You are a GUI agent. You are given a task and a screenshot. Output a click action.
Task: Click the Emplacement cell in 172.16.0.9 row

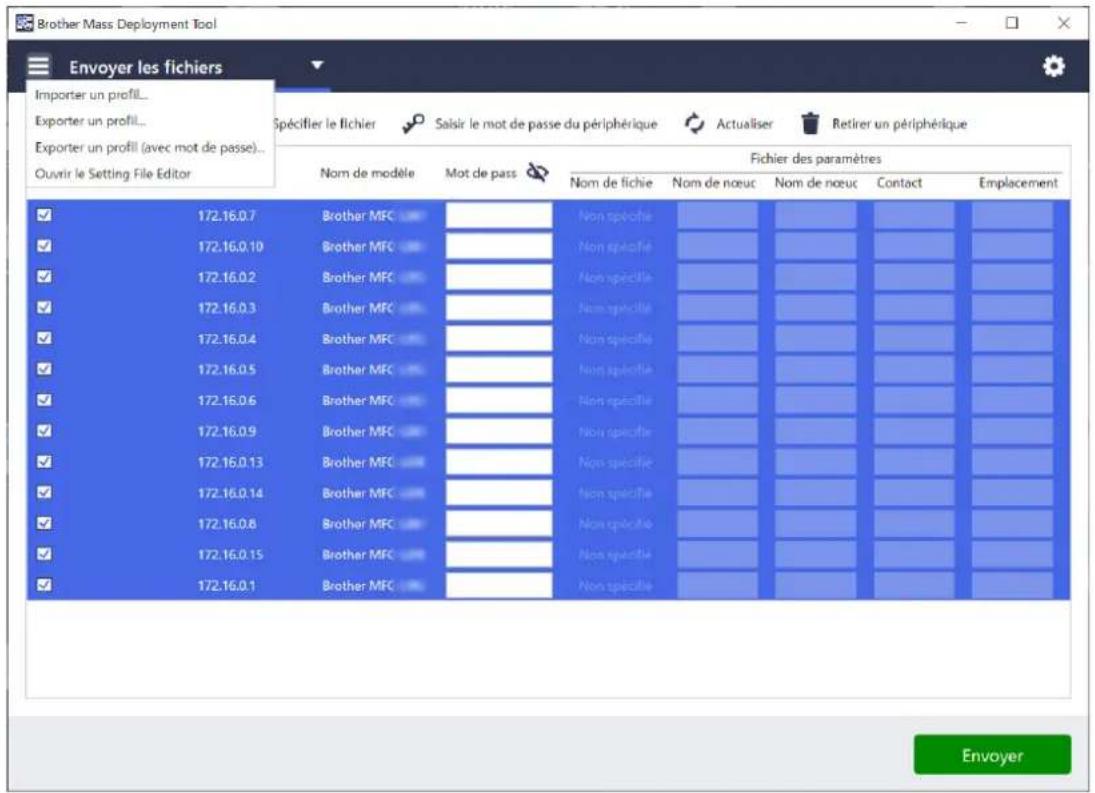1012,431
